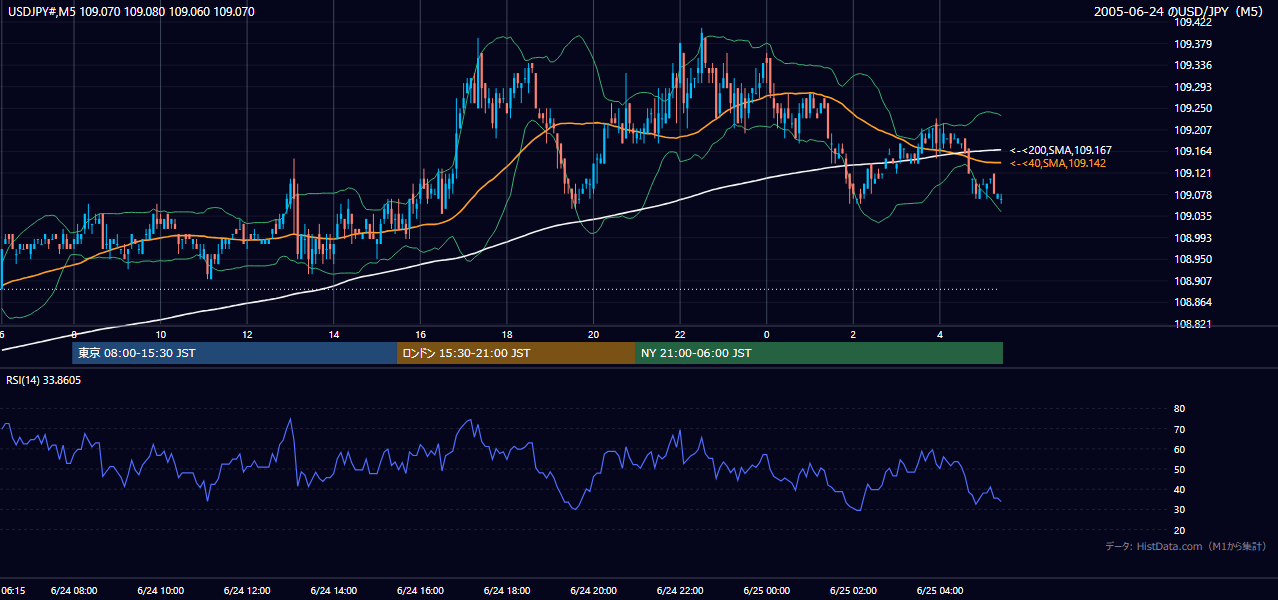Click the 6/24 16:00 date axis label
The height and width of the screenshot is (600, 1278).
click(x=420, y=591)
